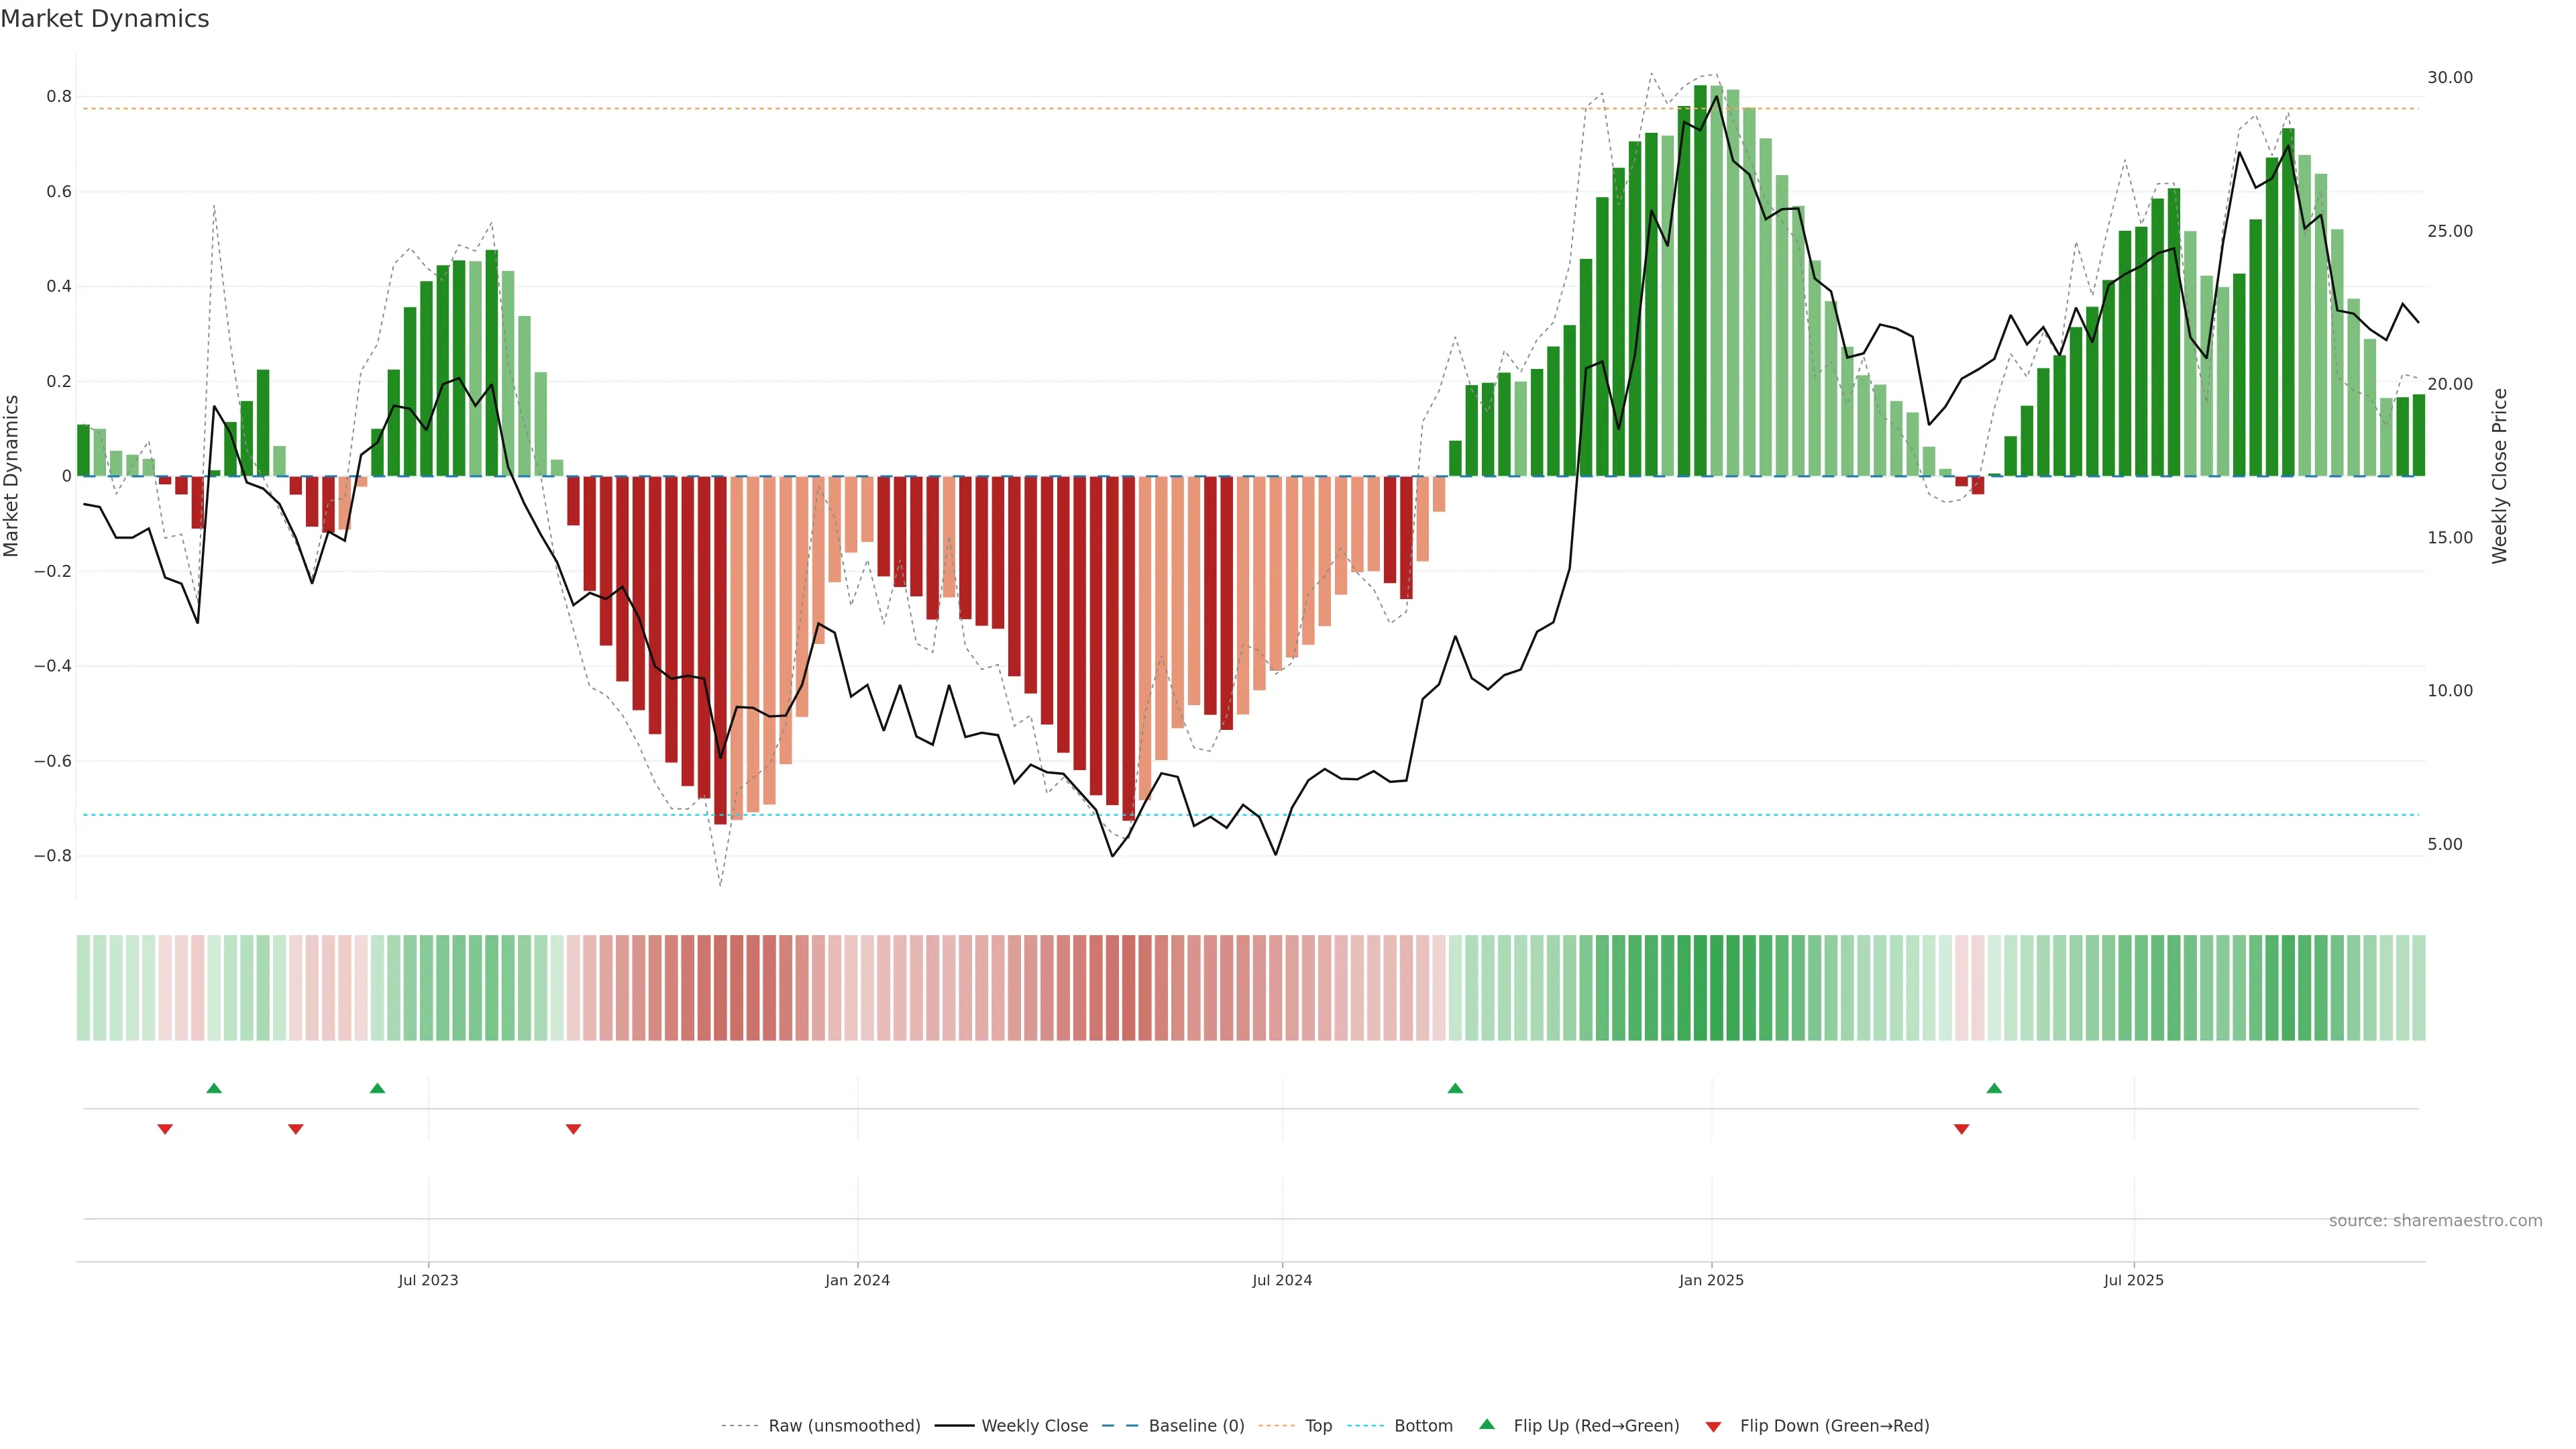Click the Jul 2023 x-axis label
The image size is (2576, 1449).
tap(428, 1280)
